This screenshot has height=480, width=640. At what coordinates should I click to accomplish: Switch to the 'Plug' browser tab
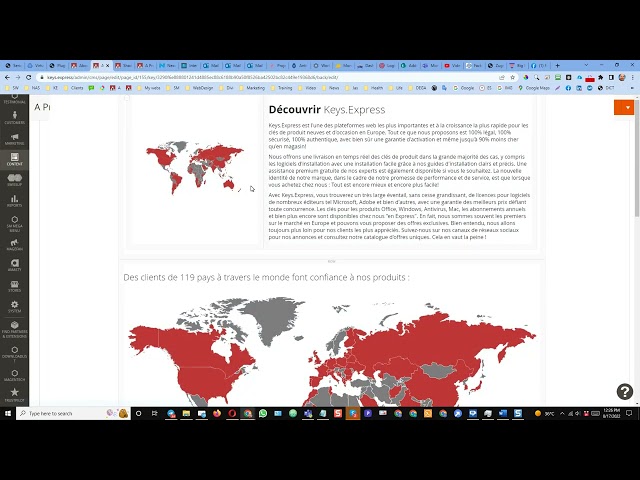click(x=58, y=65)
